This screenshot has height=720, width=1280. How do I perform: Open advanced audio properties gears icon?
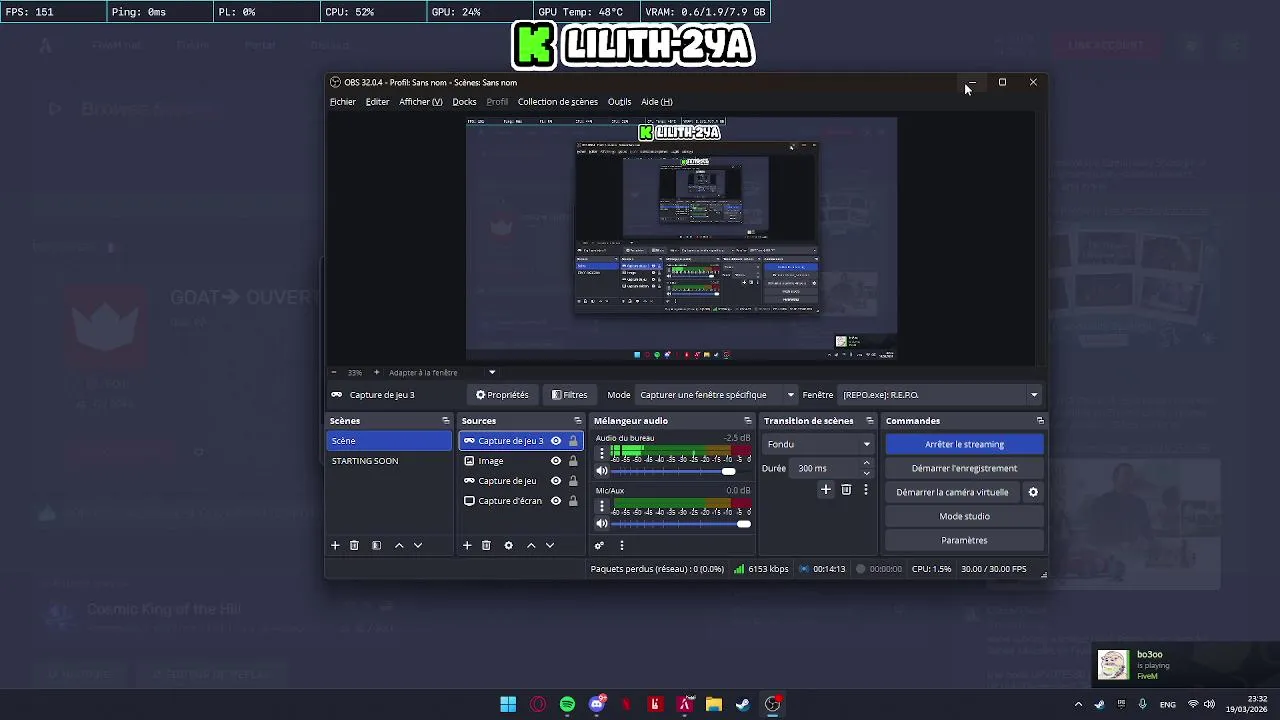click(599, 545)
